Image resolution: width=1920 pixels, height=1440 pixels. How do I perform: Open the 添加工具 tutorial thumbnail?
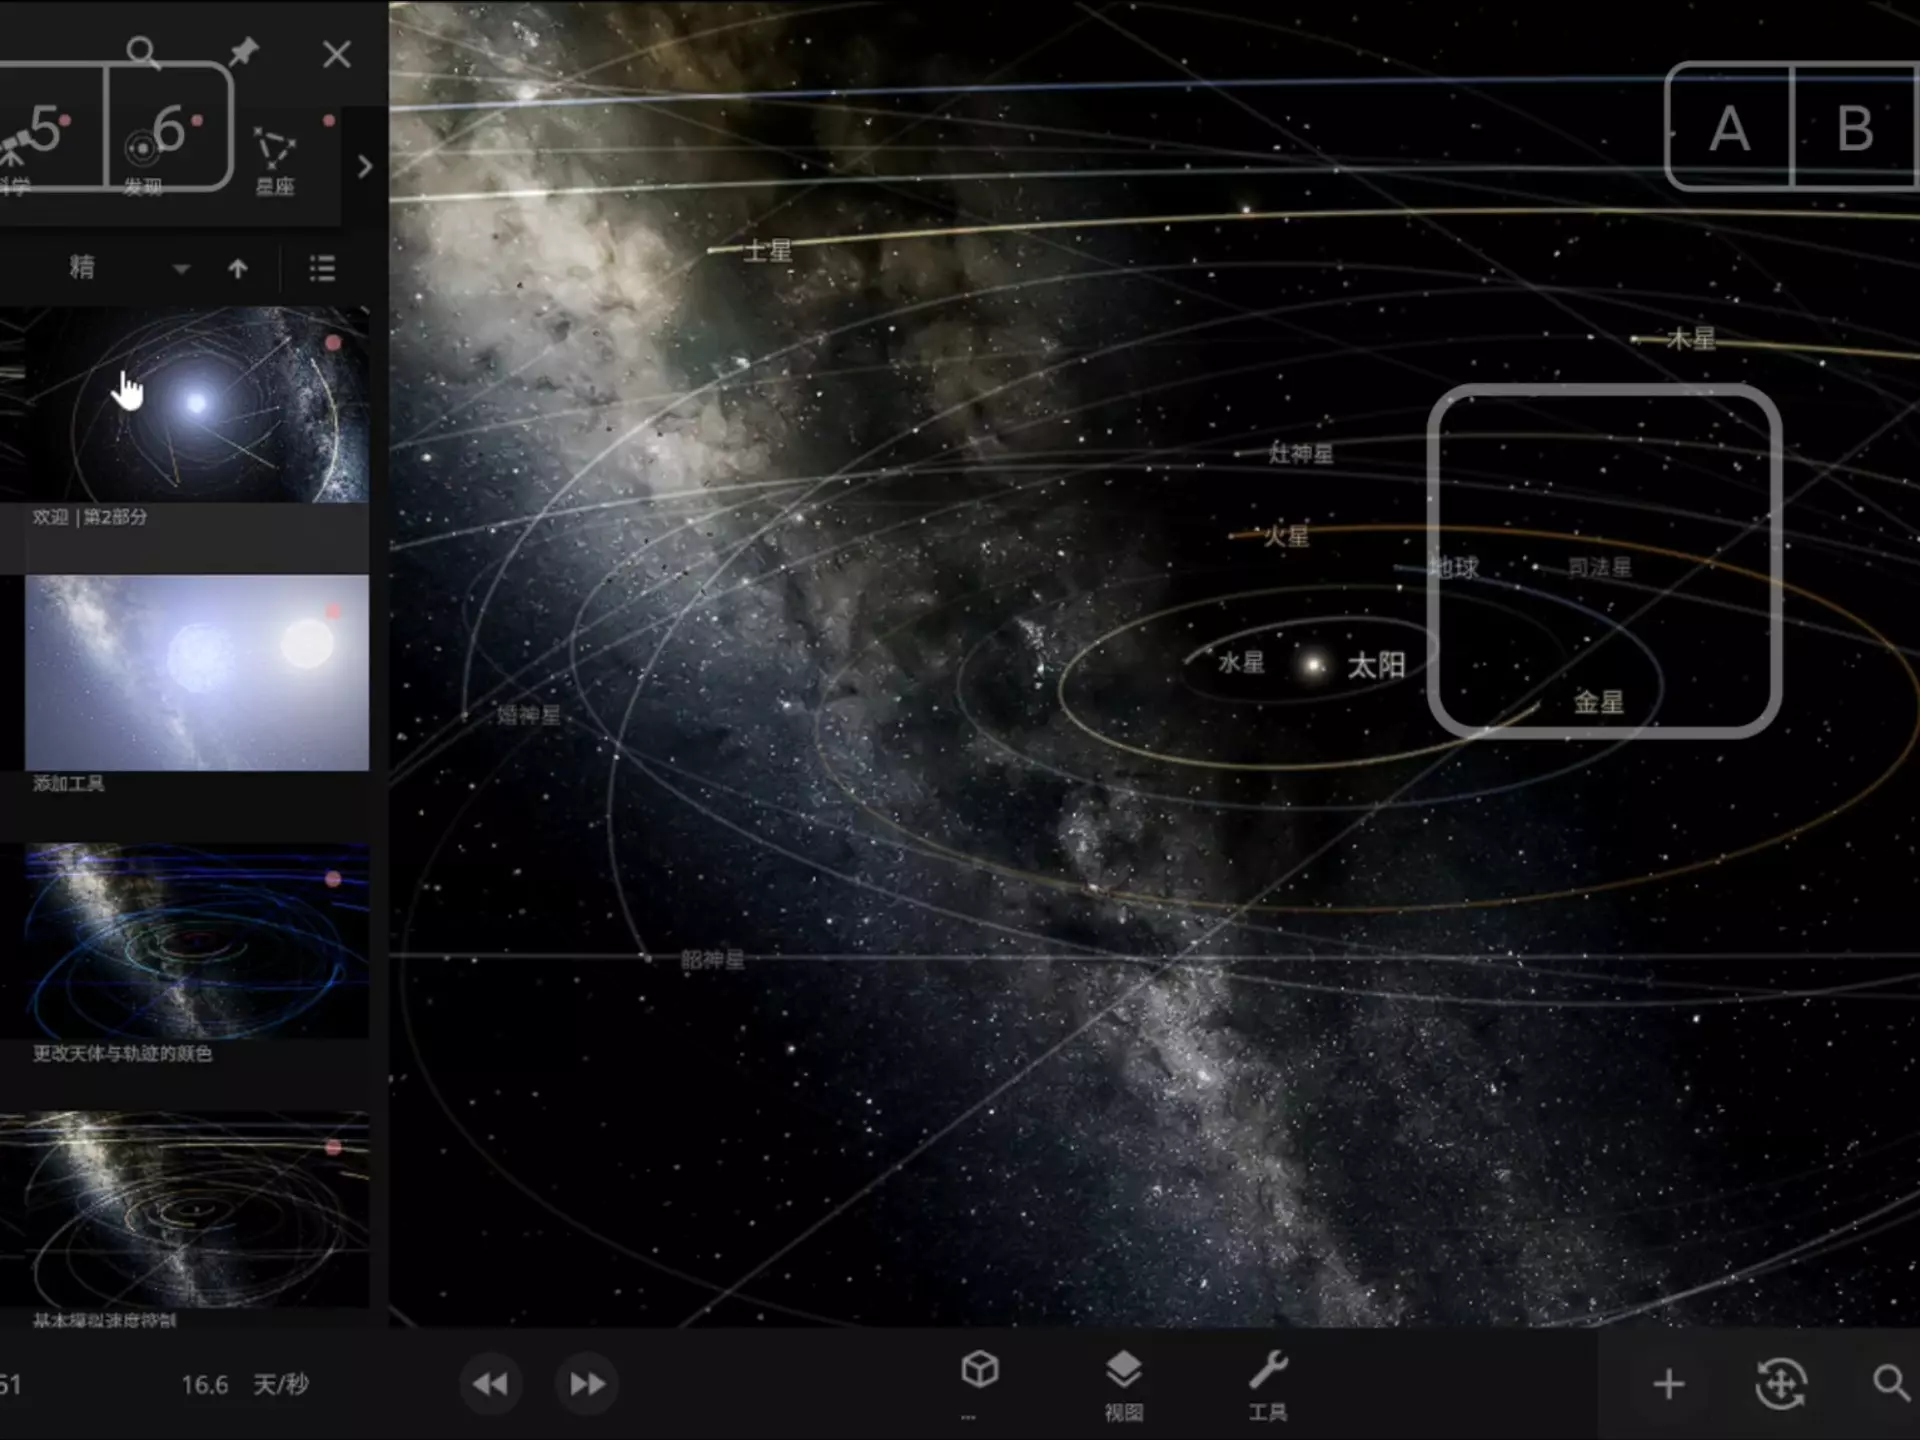197,672
